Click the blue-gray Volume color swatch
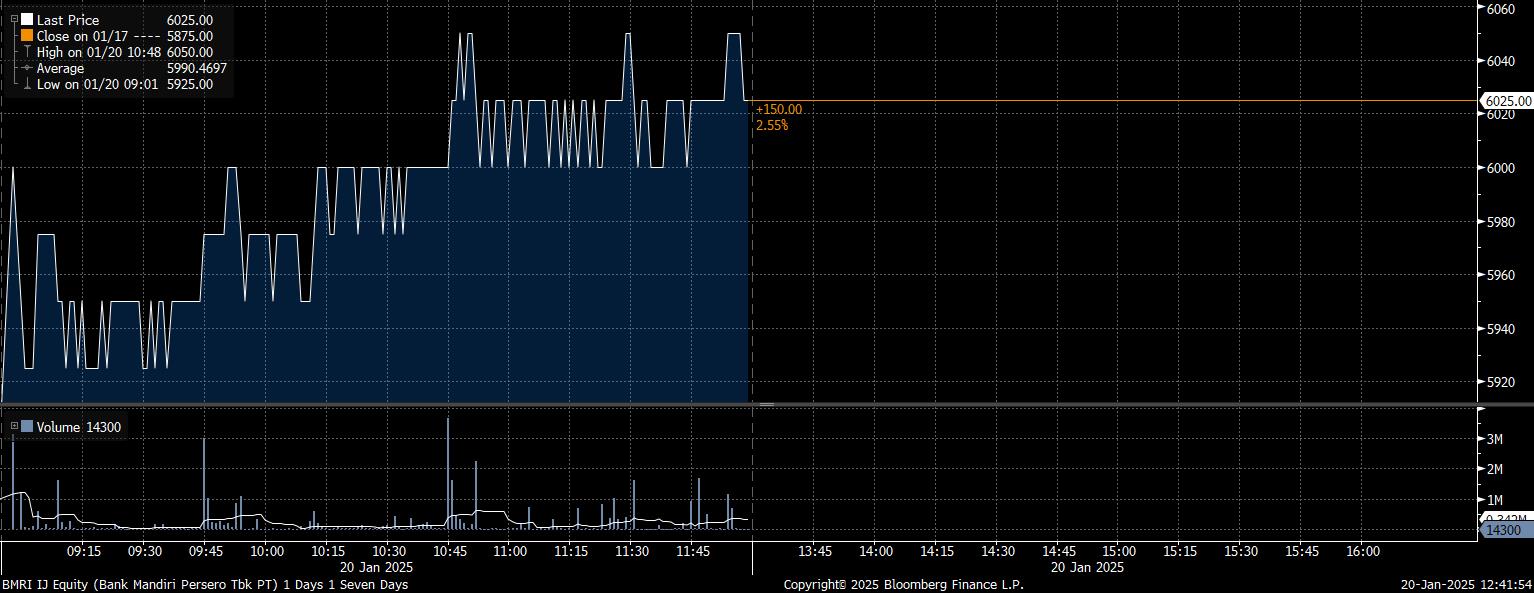 pyautogui.click(x=27, y=427)
